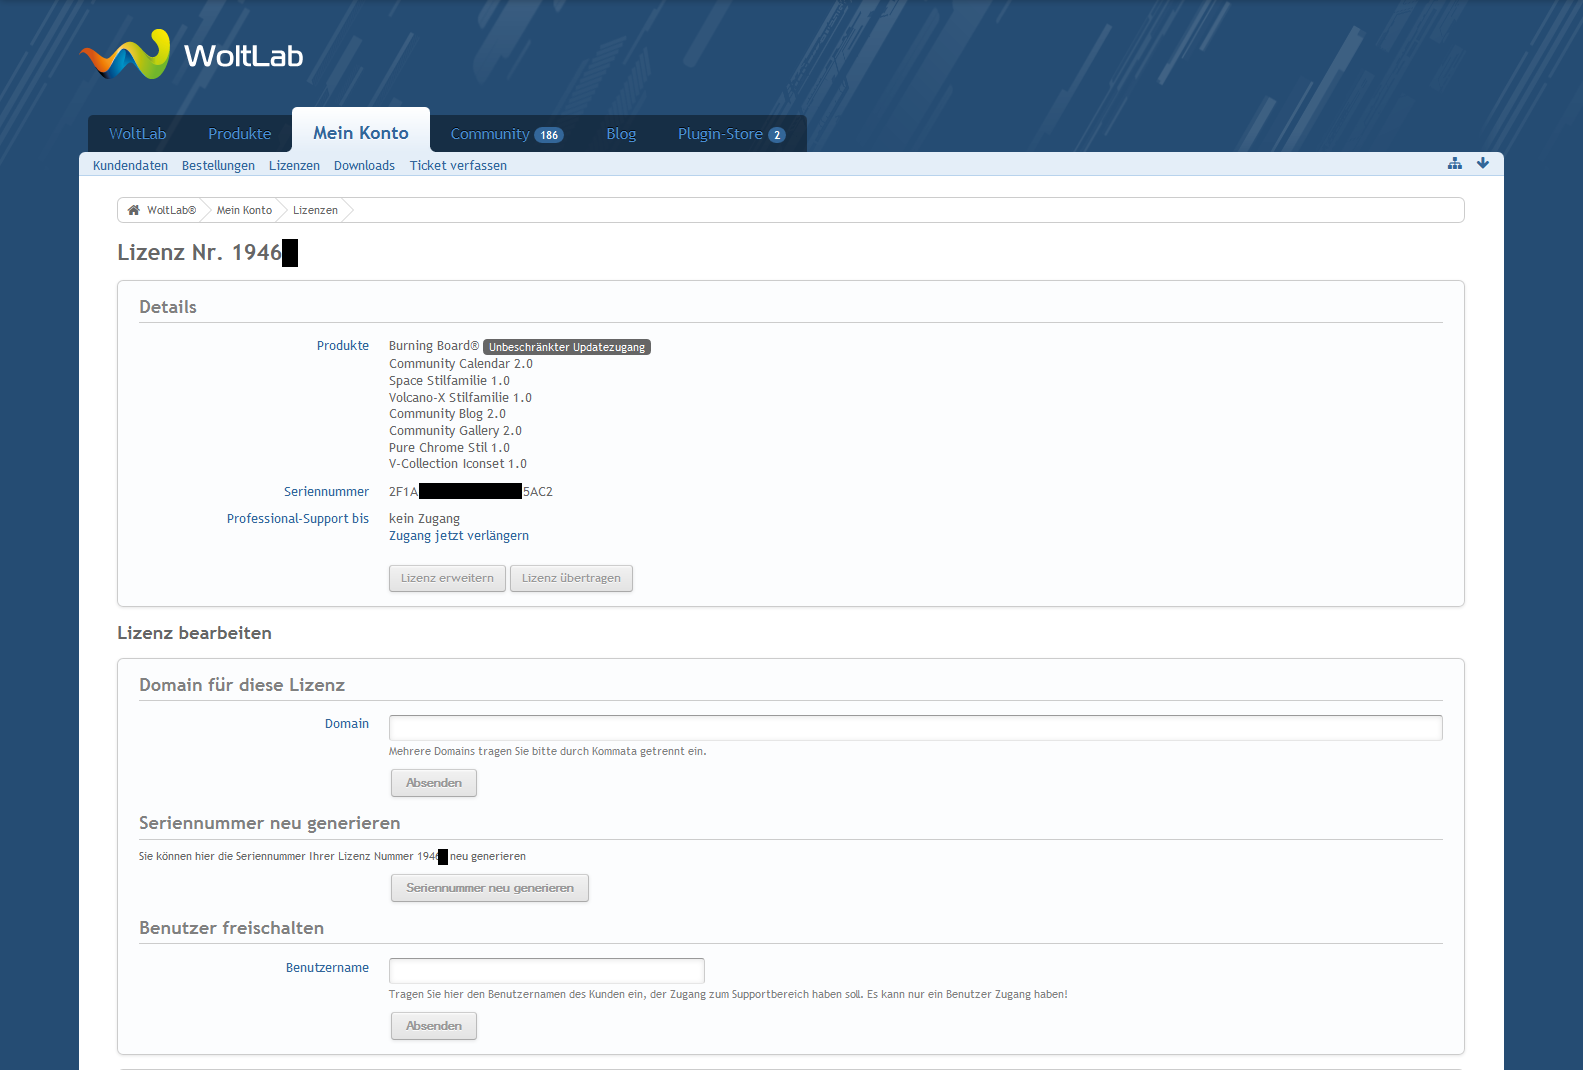Click into the Benutzername text field
Screen dimensions: 1583x1070
pyautogui.click(x=546, y=971)
